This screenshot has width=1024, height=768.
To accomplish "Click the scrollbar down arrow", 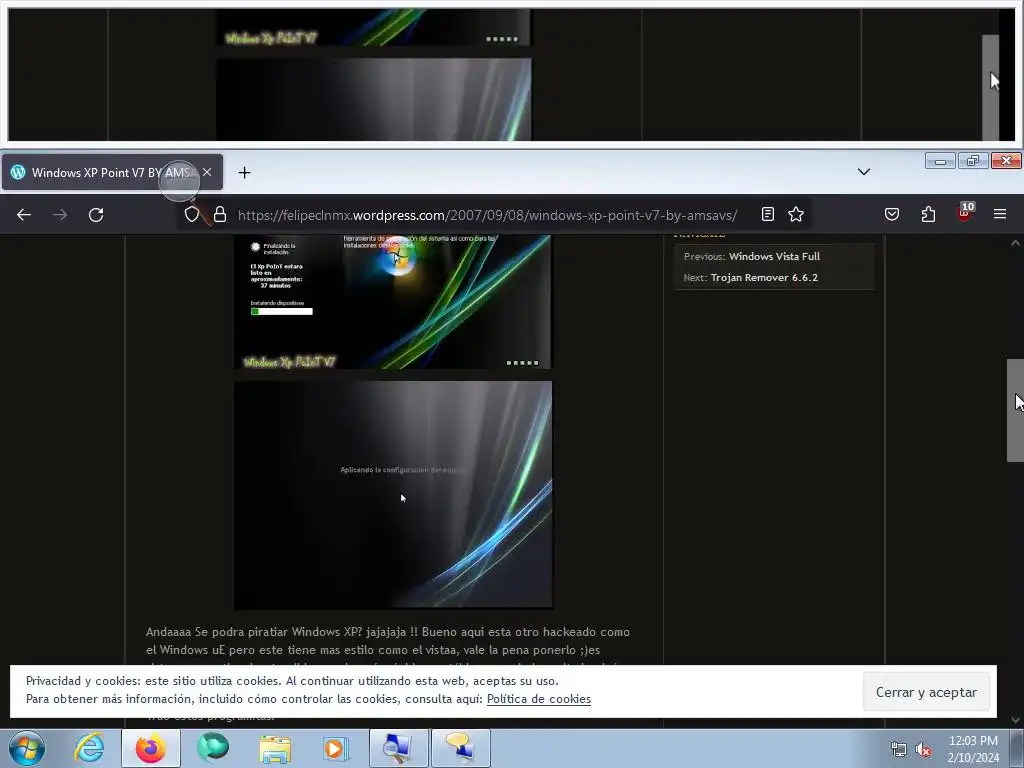I will 1016,720.
